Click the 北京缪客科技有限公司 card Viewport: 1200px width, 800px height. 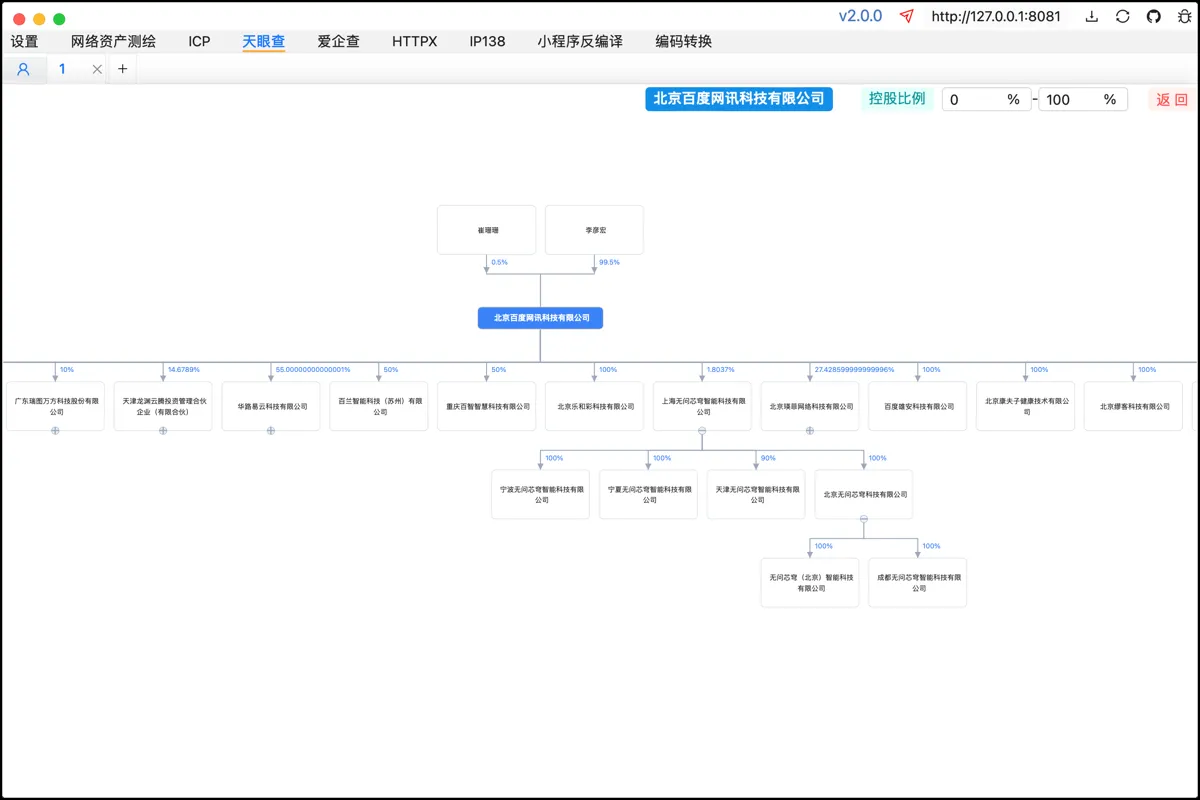(1134, 406)
